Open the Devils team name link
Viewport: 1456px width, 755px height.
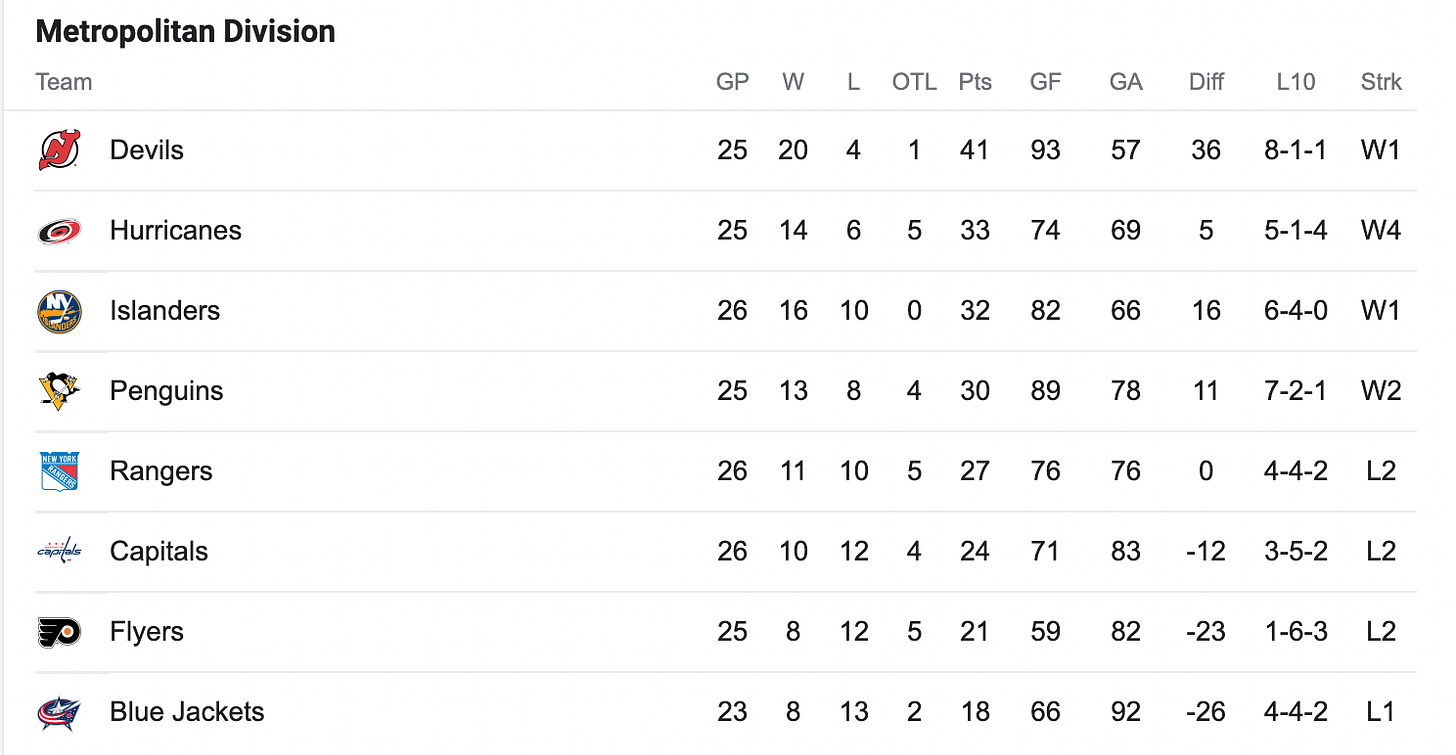click(147, 150)
